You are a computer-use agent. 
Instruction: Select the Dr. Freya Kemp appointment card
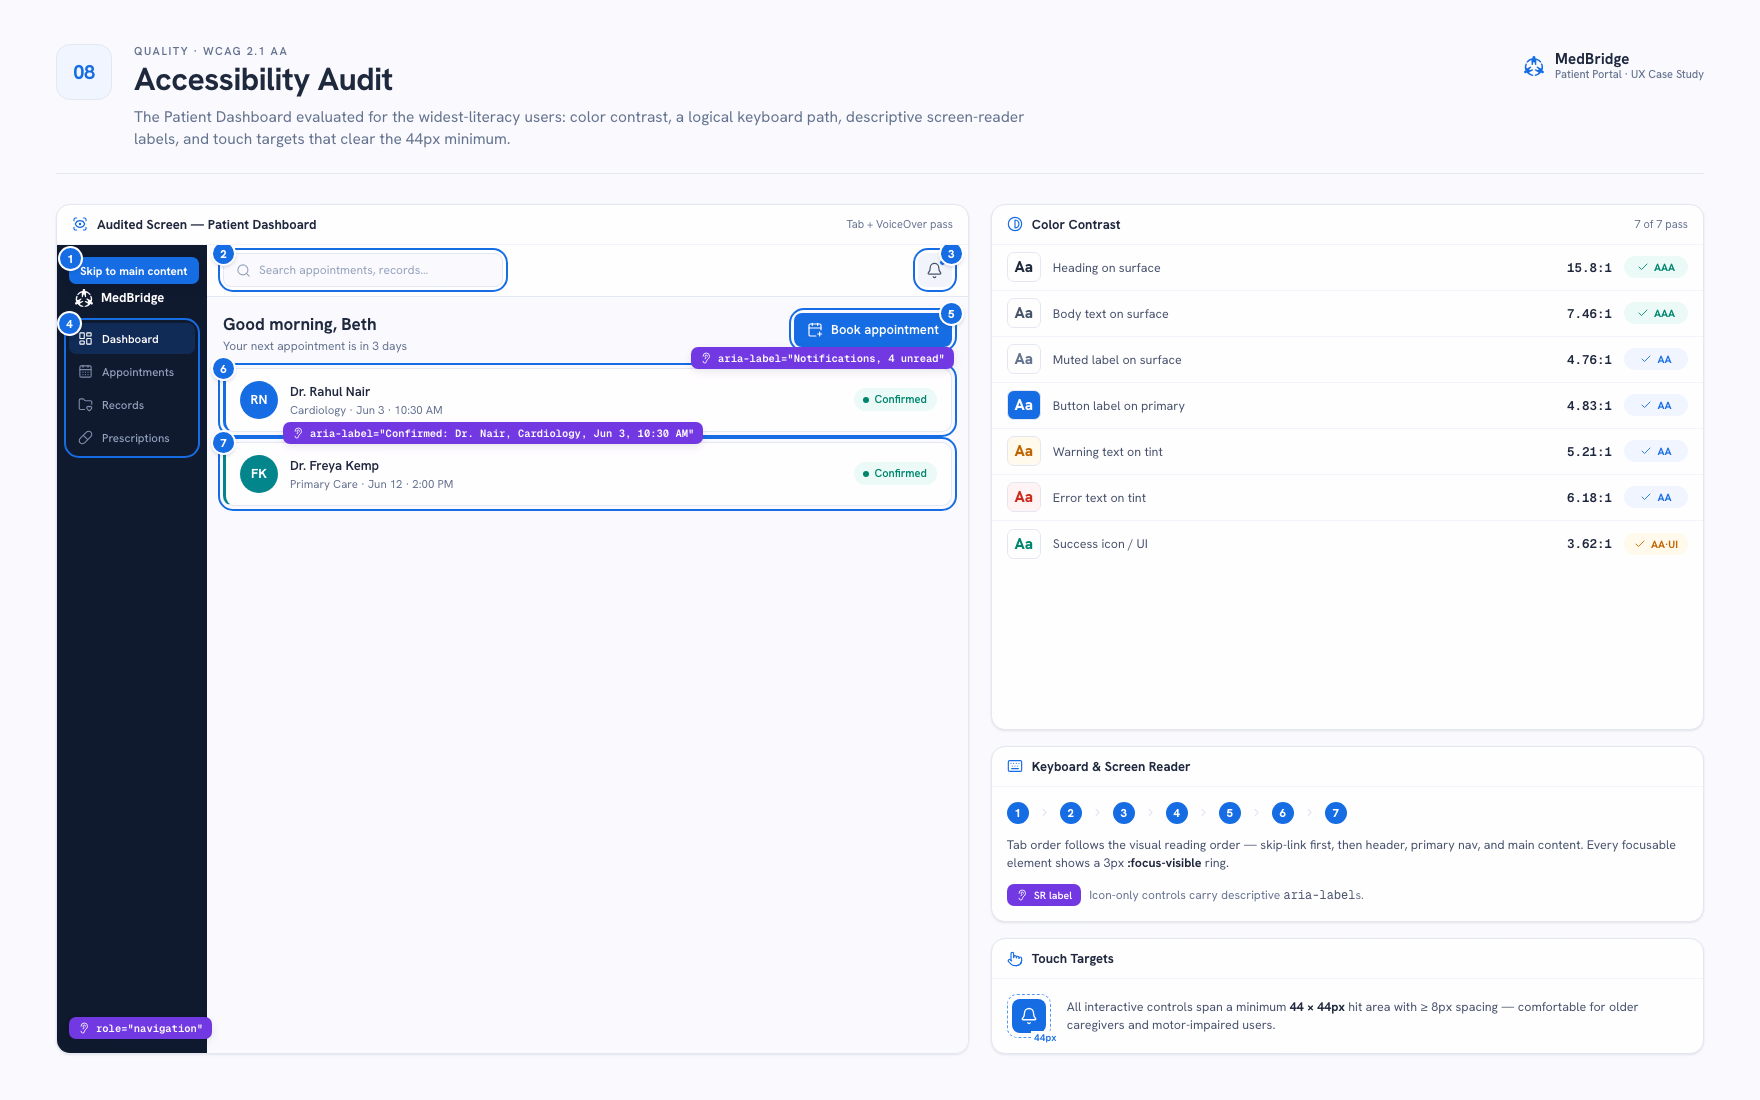pos(588,474)
